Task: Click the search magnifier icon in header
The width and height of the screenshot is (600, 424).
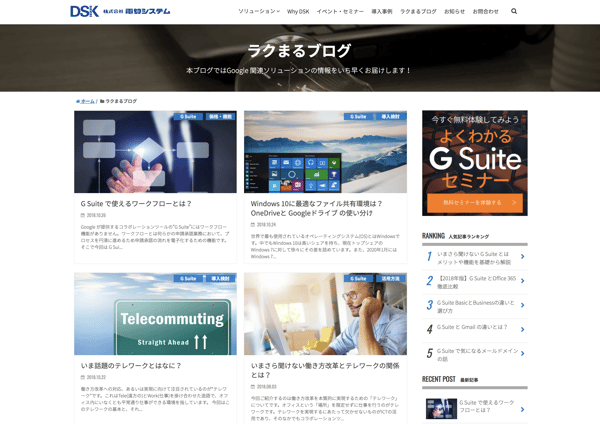Action: coord(514,11)
